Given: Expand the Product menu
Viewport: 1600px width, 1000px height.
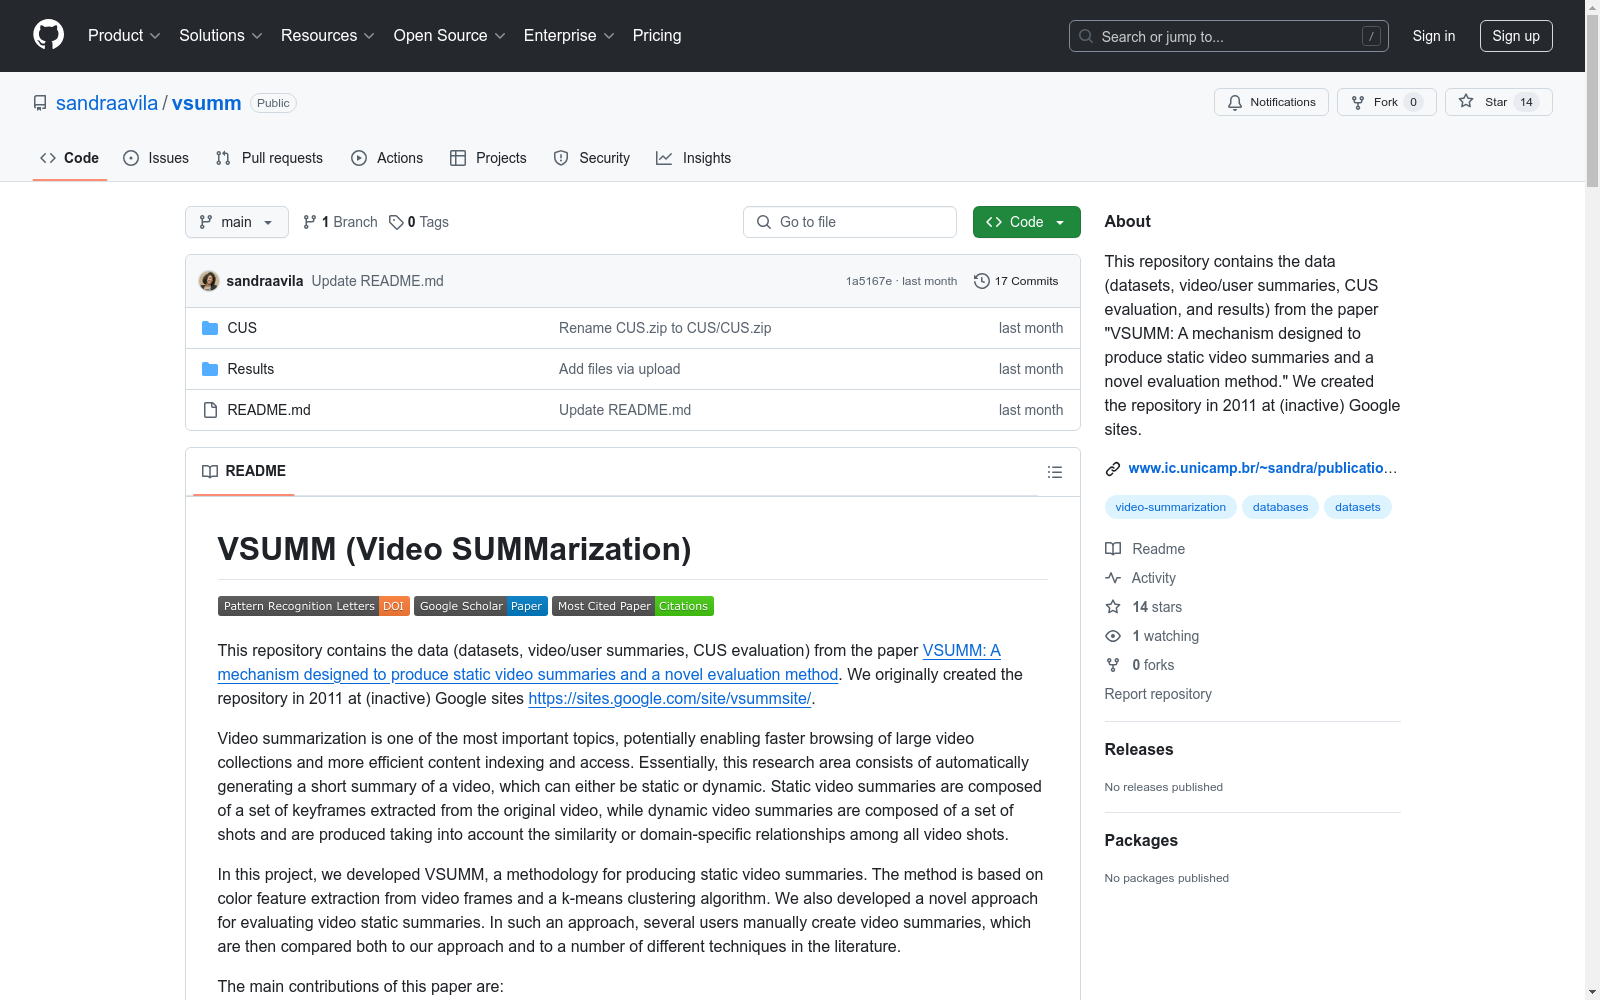Looking at the screenshot, I should point(124,36).
